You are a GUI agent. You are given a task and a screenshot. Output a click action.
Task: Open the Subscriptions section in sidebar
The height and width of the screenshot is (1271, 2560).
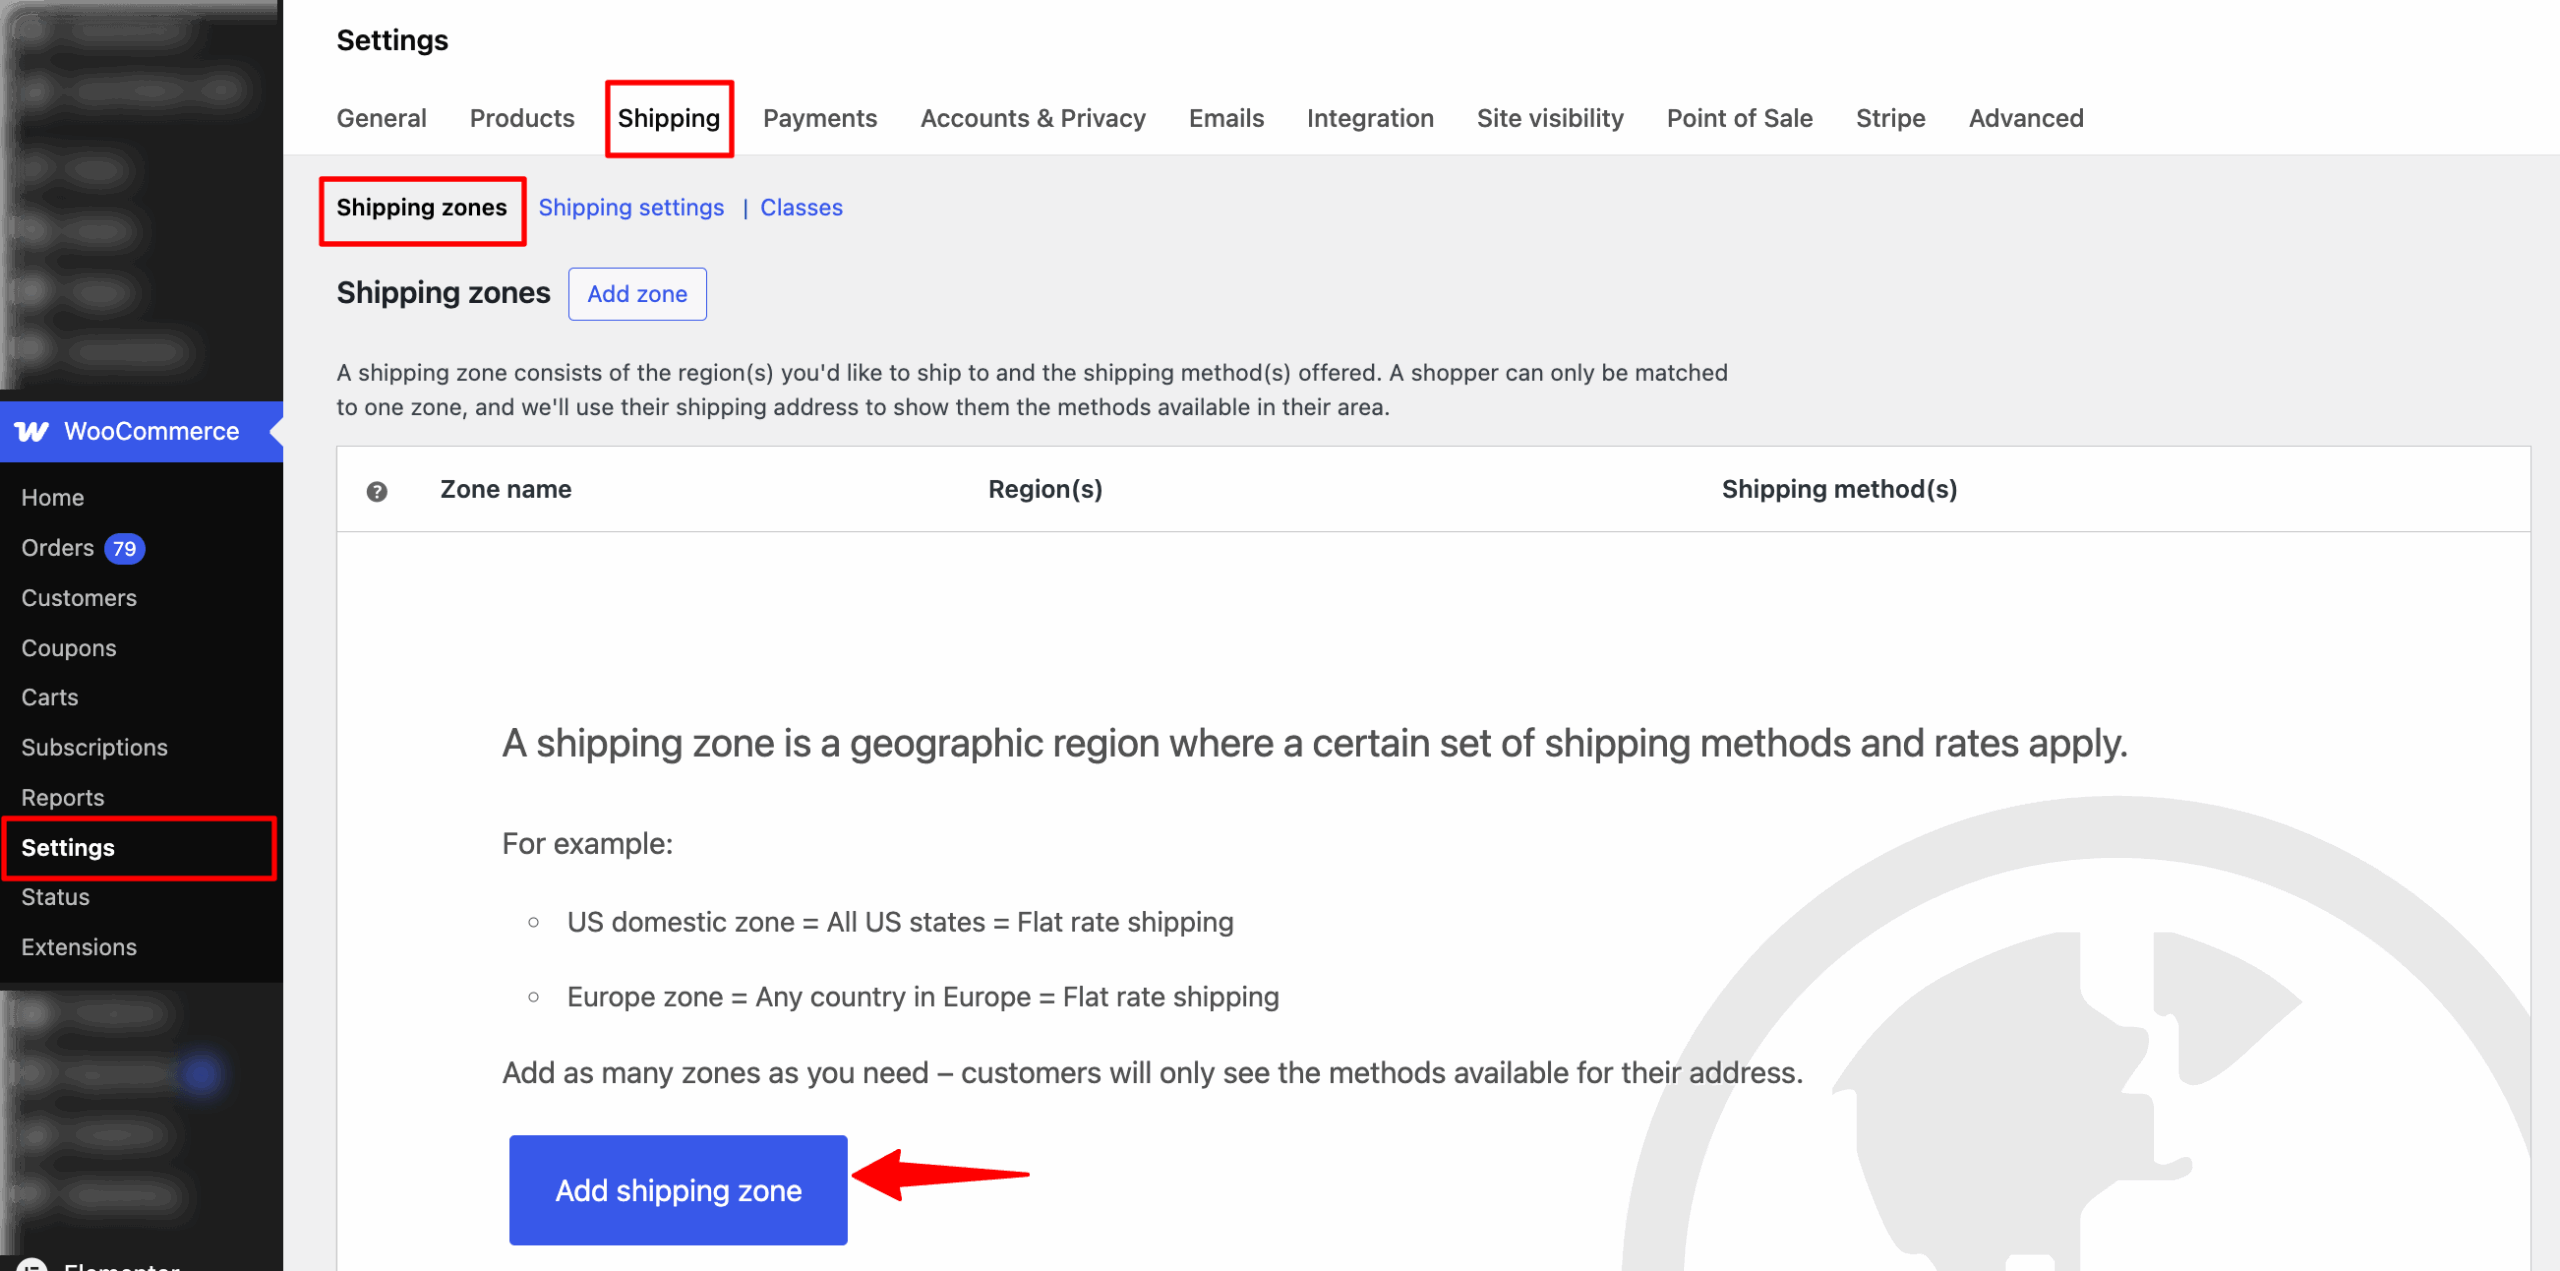(94, 747)
